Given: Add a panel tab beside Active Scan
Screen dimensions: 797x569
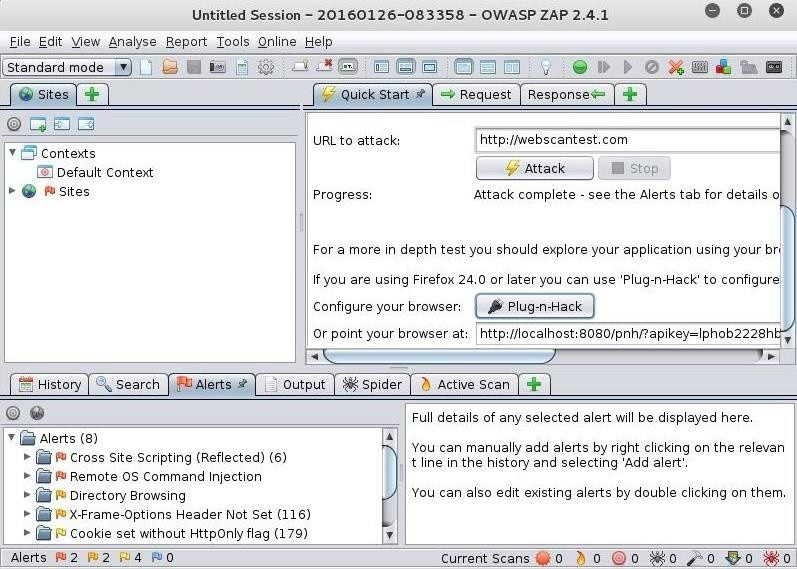Looking at the screenshot, I should tap(534, 384).
